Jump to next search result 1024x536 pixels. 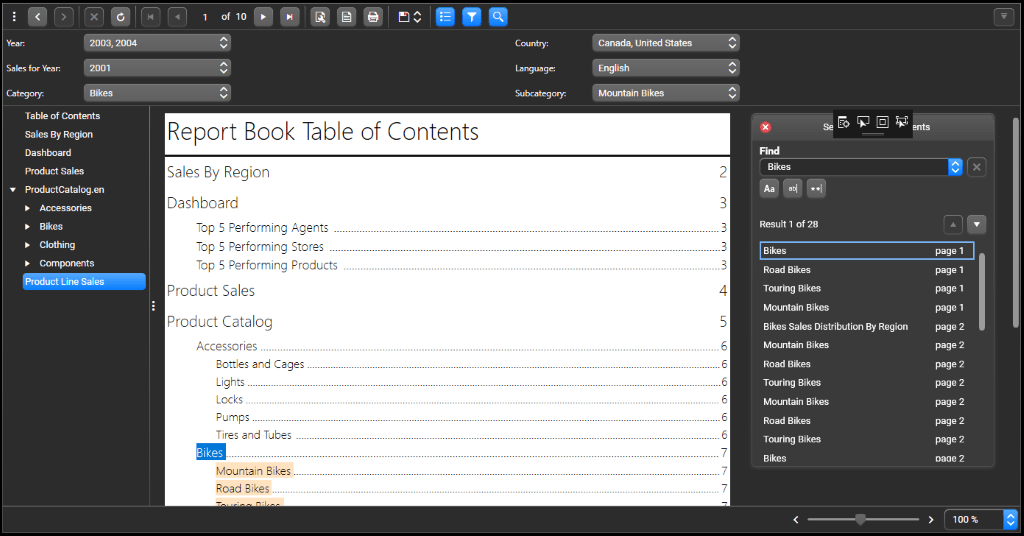click(977, 224)
